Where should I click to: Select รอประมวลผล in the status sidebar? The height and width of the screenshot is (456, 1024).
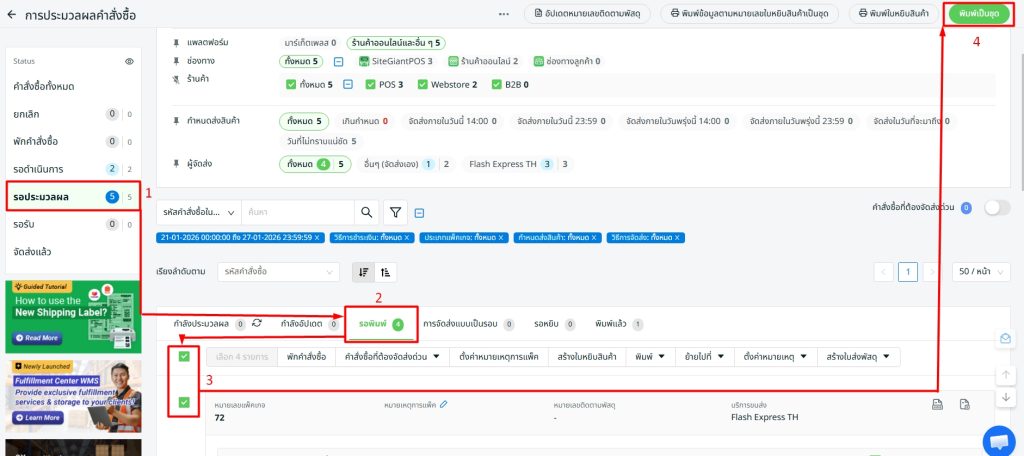[x=70, y=196]
